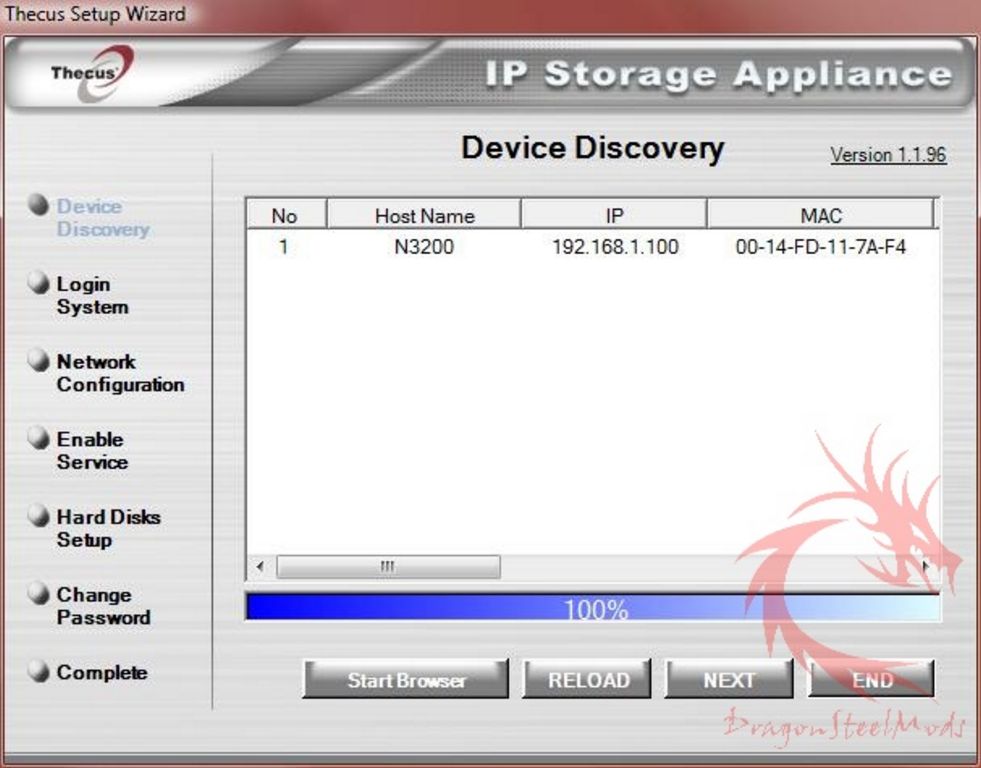Open the Version 1.1.96 link

click(x=888, y=154)
